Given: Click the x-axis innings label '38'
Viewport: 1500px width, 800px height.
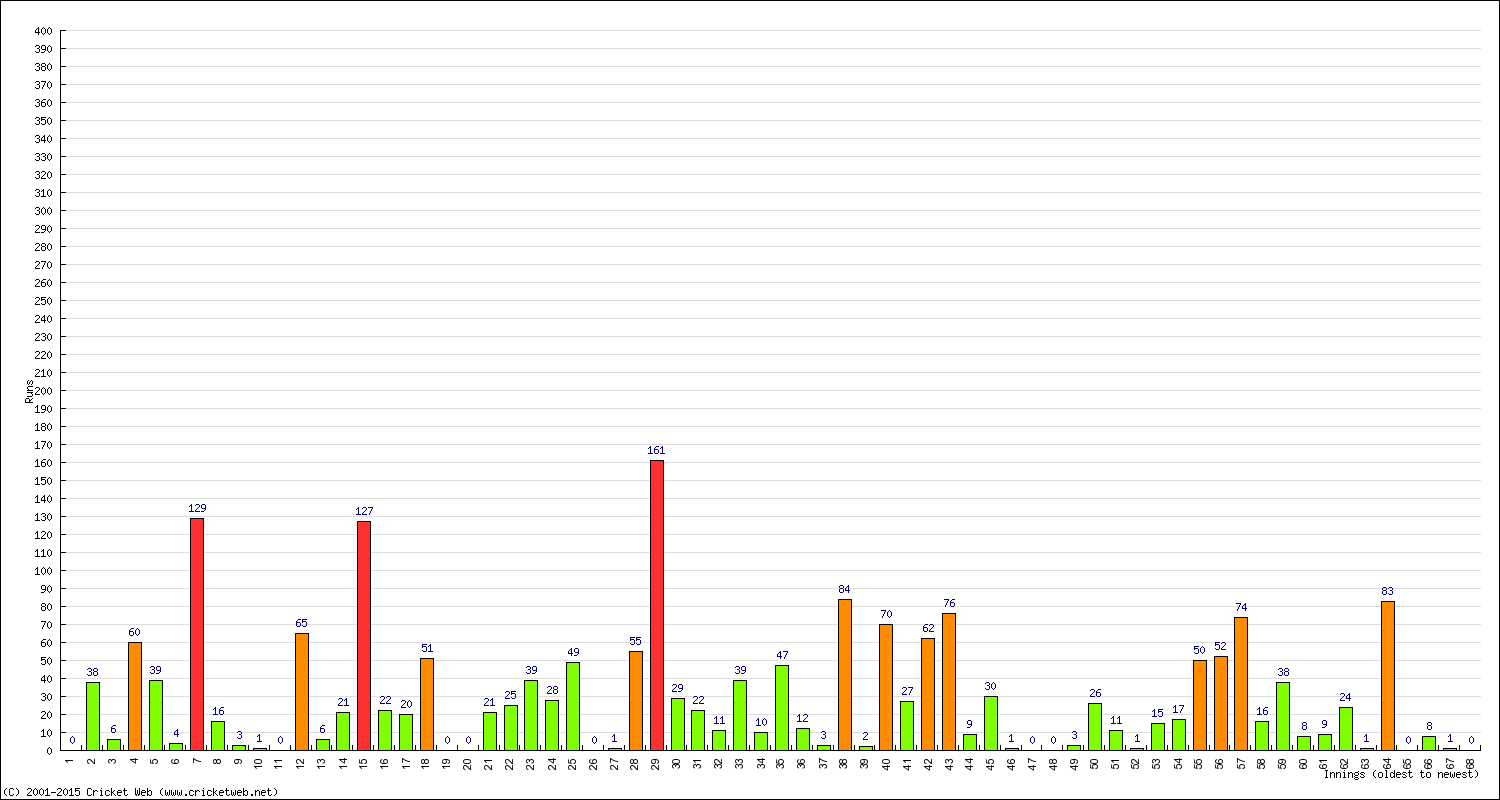Looking at the screenshot, I should (x=845, y=762).
